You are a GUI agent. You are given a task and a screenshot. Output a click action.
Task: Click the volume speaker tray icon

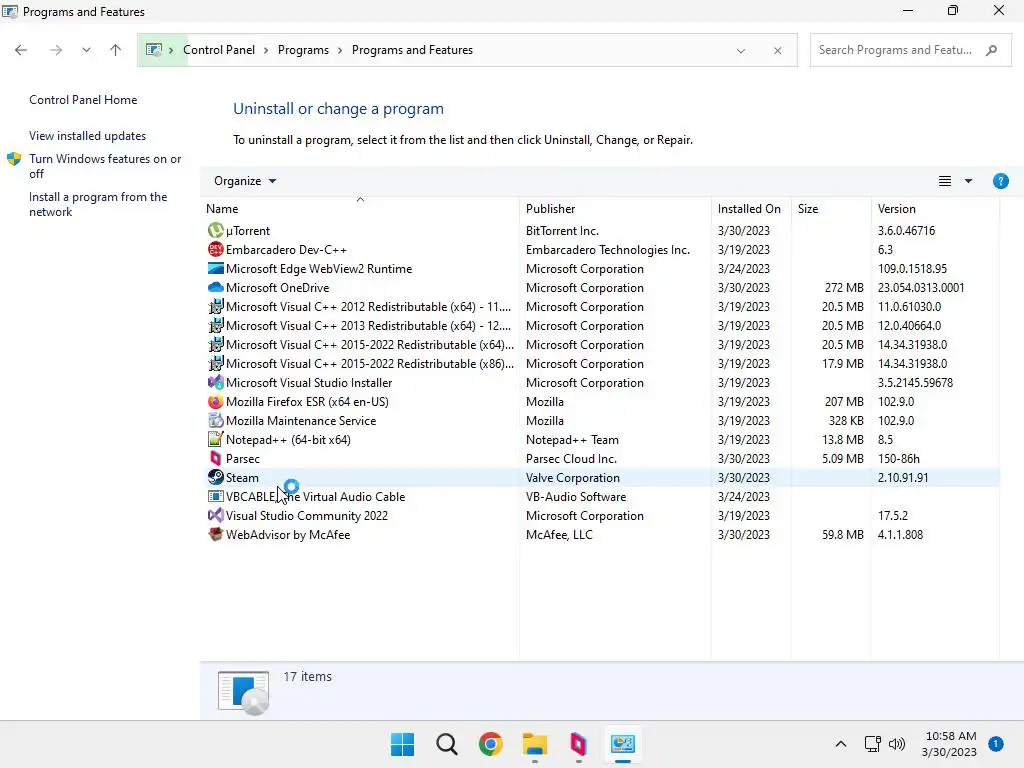[x=897, y=744]
